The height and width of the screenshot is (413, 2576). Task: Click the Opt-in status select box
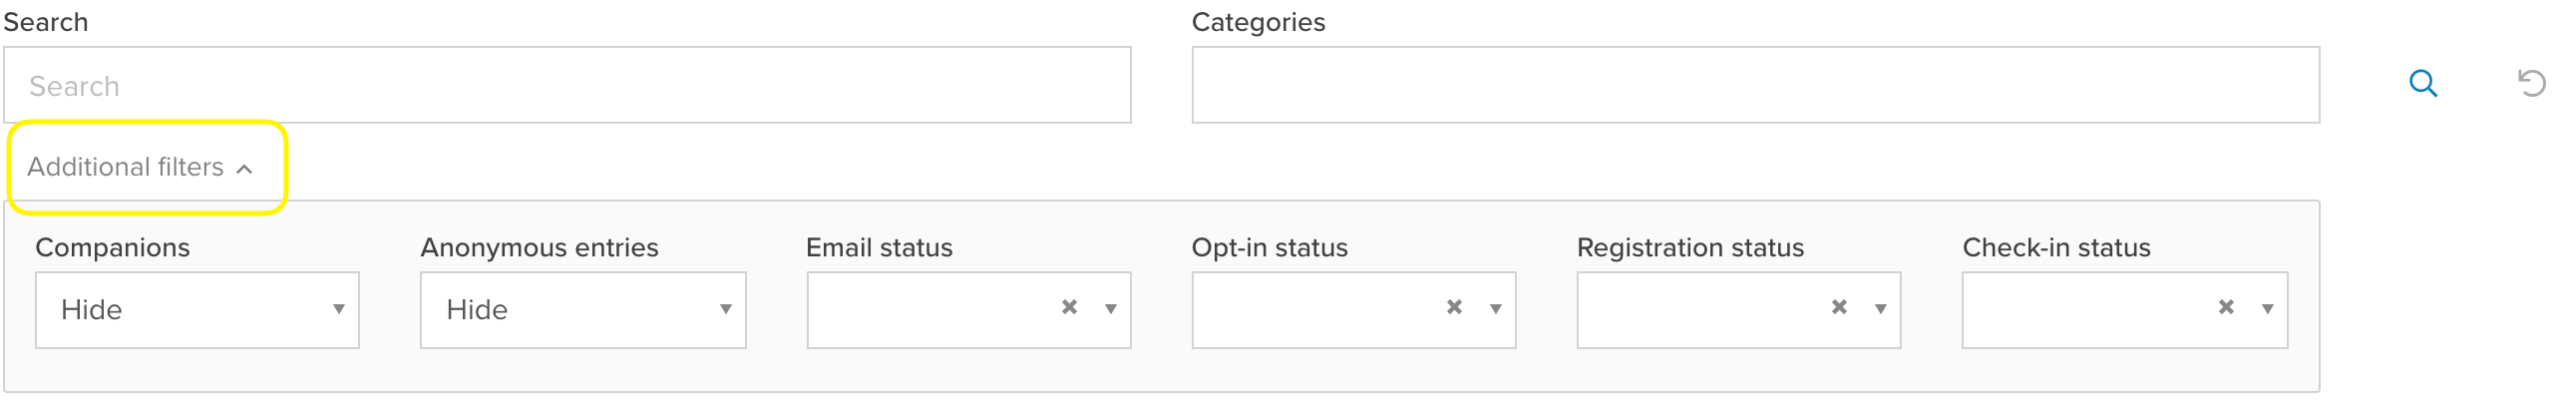pyautogui.click(x=1315, y=310)
